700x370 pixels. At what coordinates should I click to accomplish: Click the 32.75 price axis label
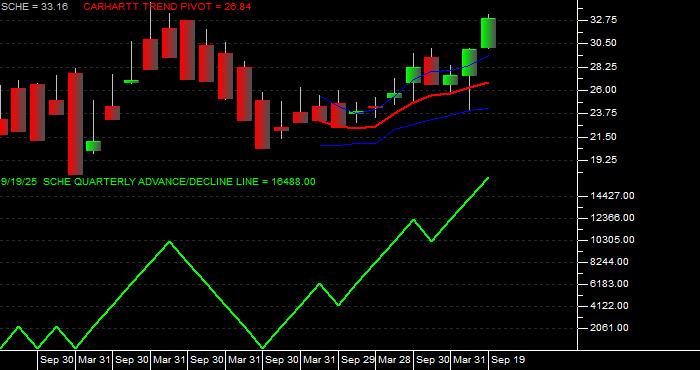[603, 20]
